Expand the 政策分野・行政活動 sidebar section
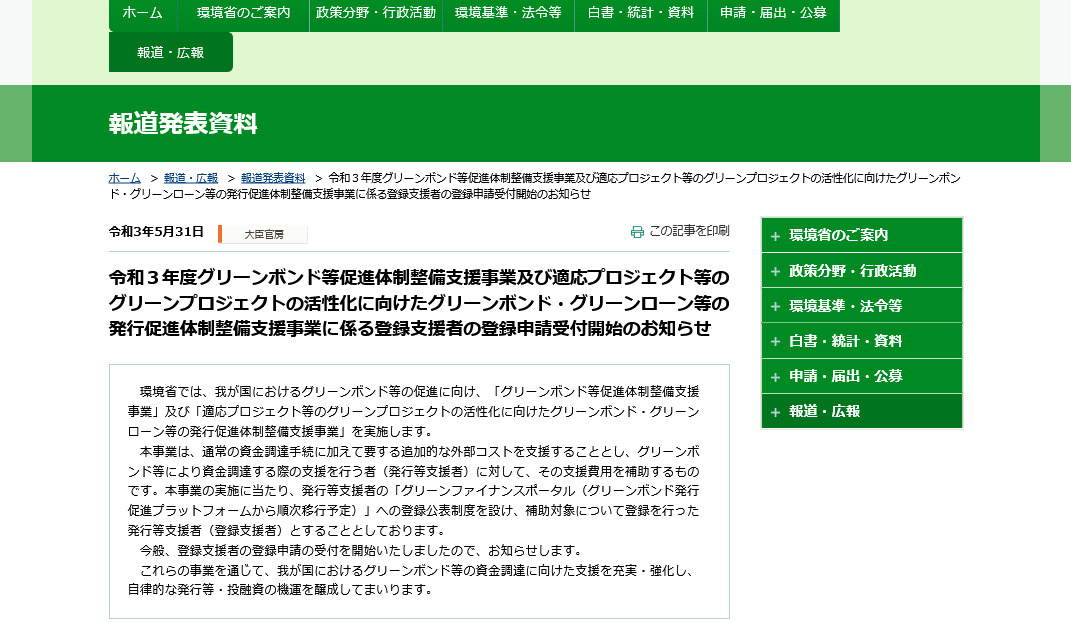This screenshot has height=622, width=1071. (861, 270)
